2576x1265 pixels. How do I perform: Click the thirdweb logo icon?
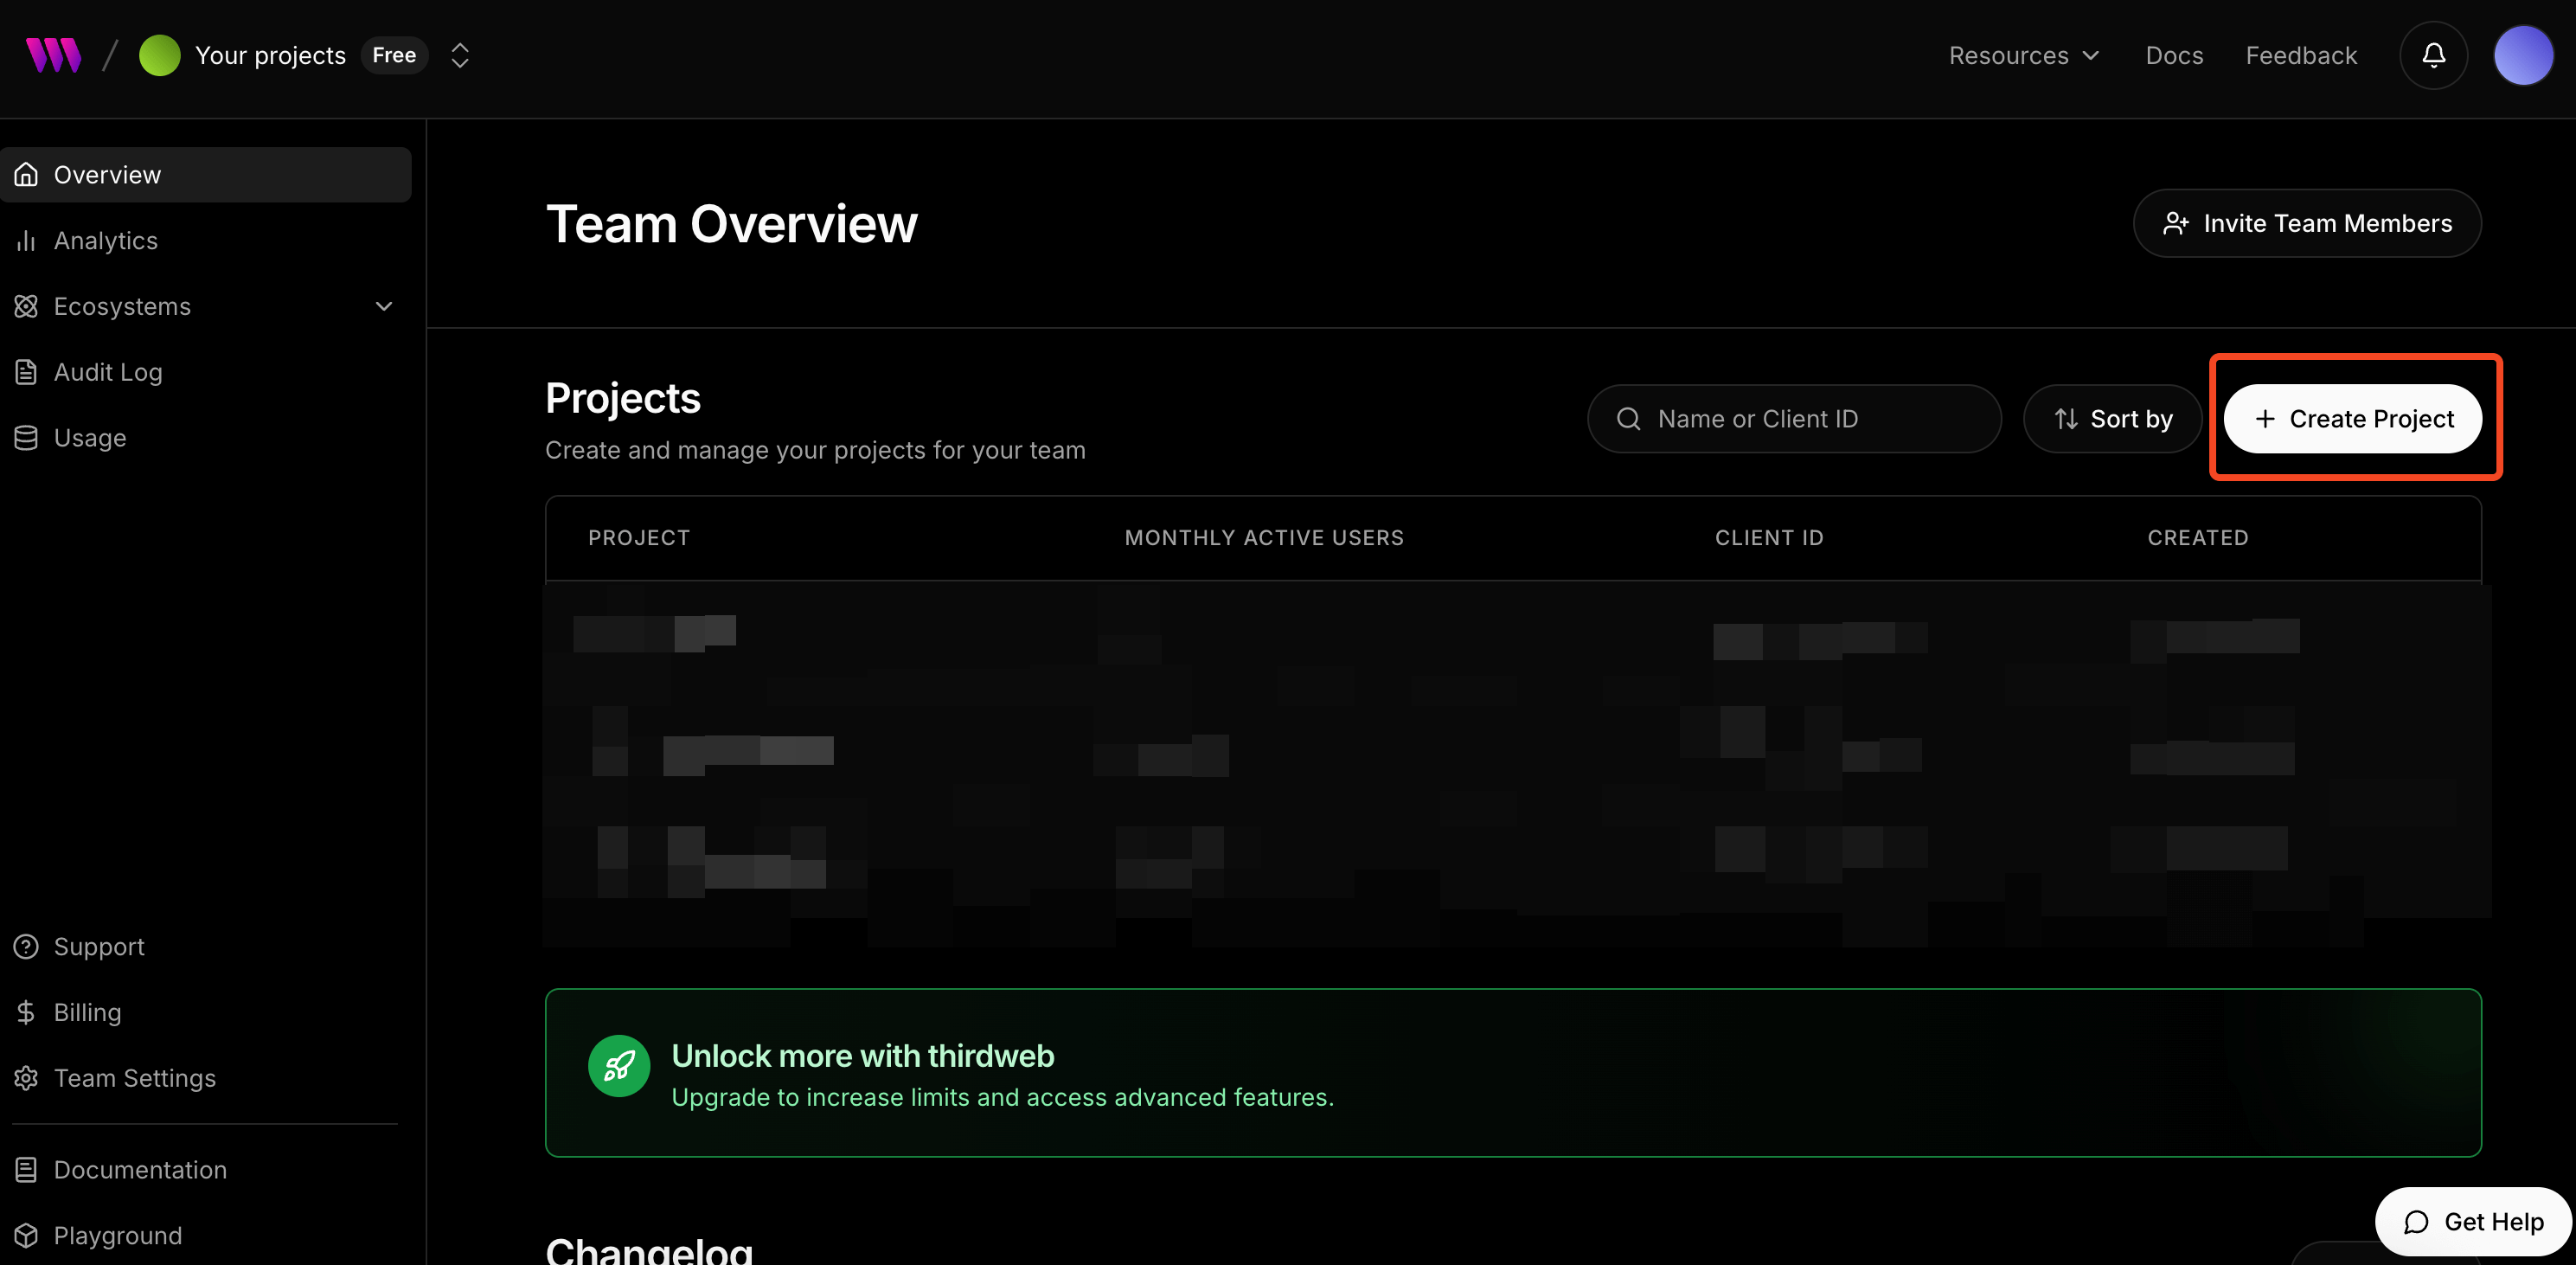click(x=53, y=55)
